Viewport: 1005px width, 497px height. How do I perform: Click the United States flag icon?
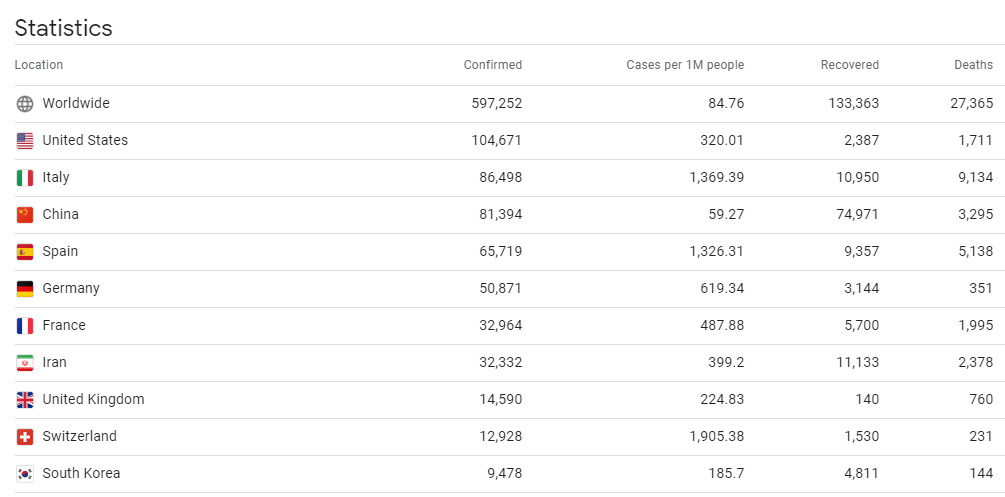[x=25, y=141]
